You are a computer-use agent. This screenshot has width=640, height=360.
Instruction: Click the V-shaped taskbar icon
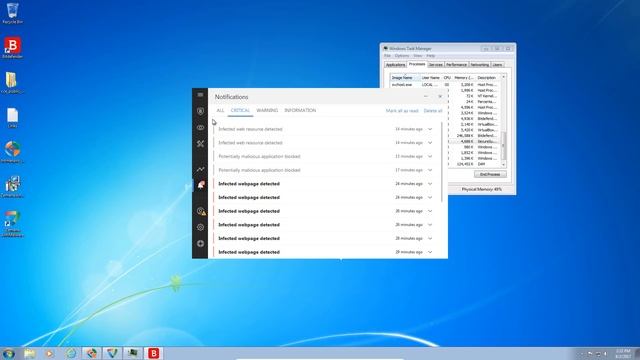click(112, 353)
